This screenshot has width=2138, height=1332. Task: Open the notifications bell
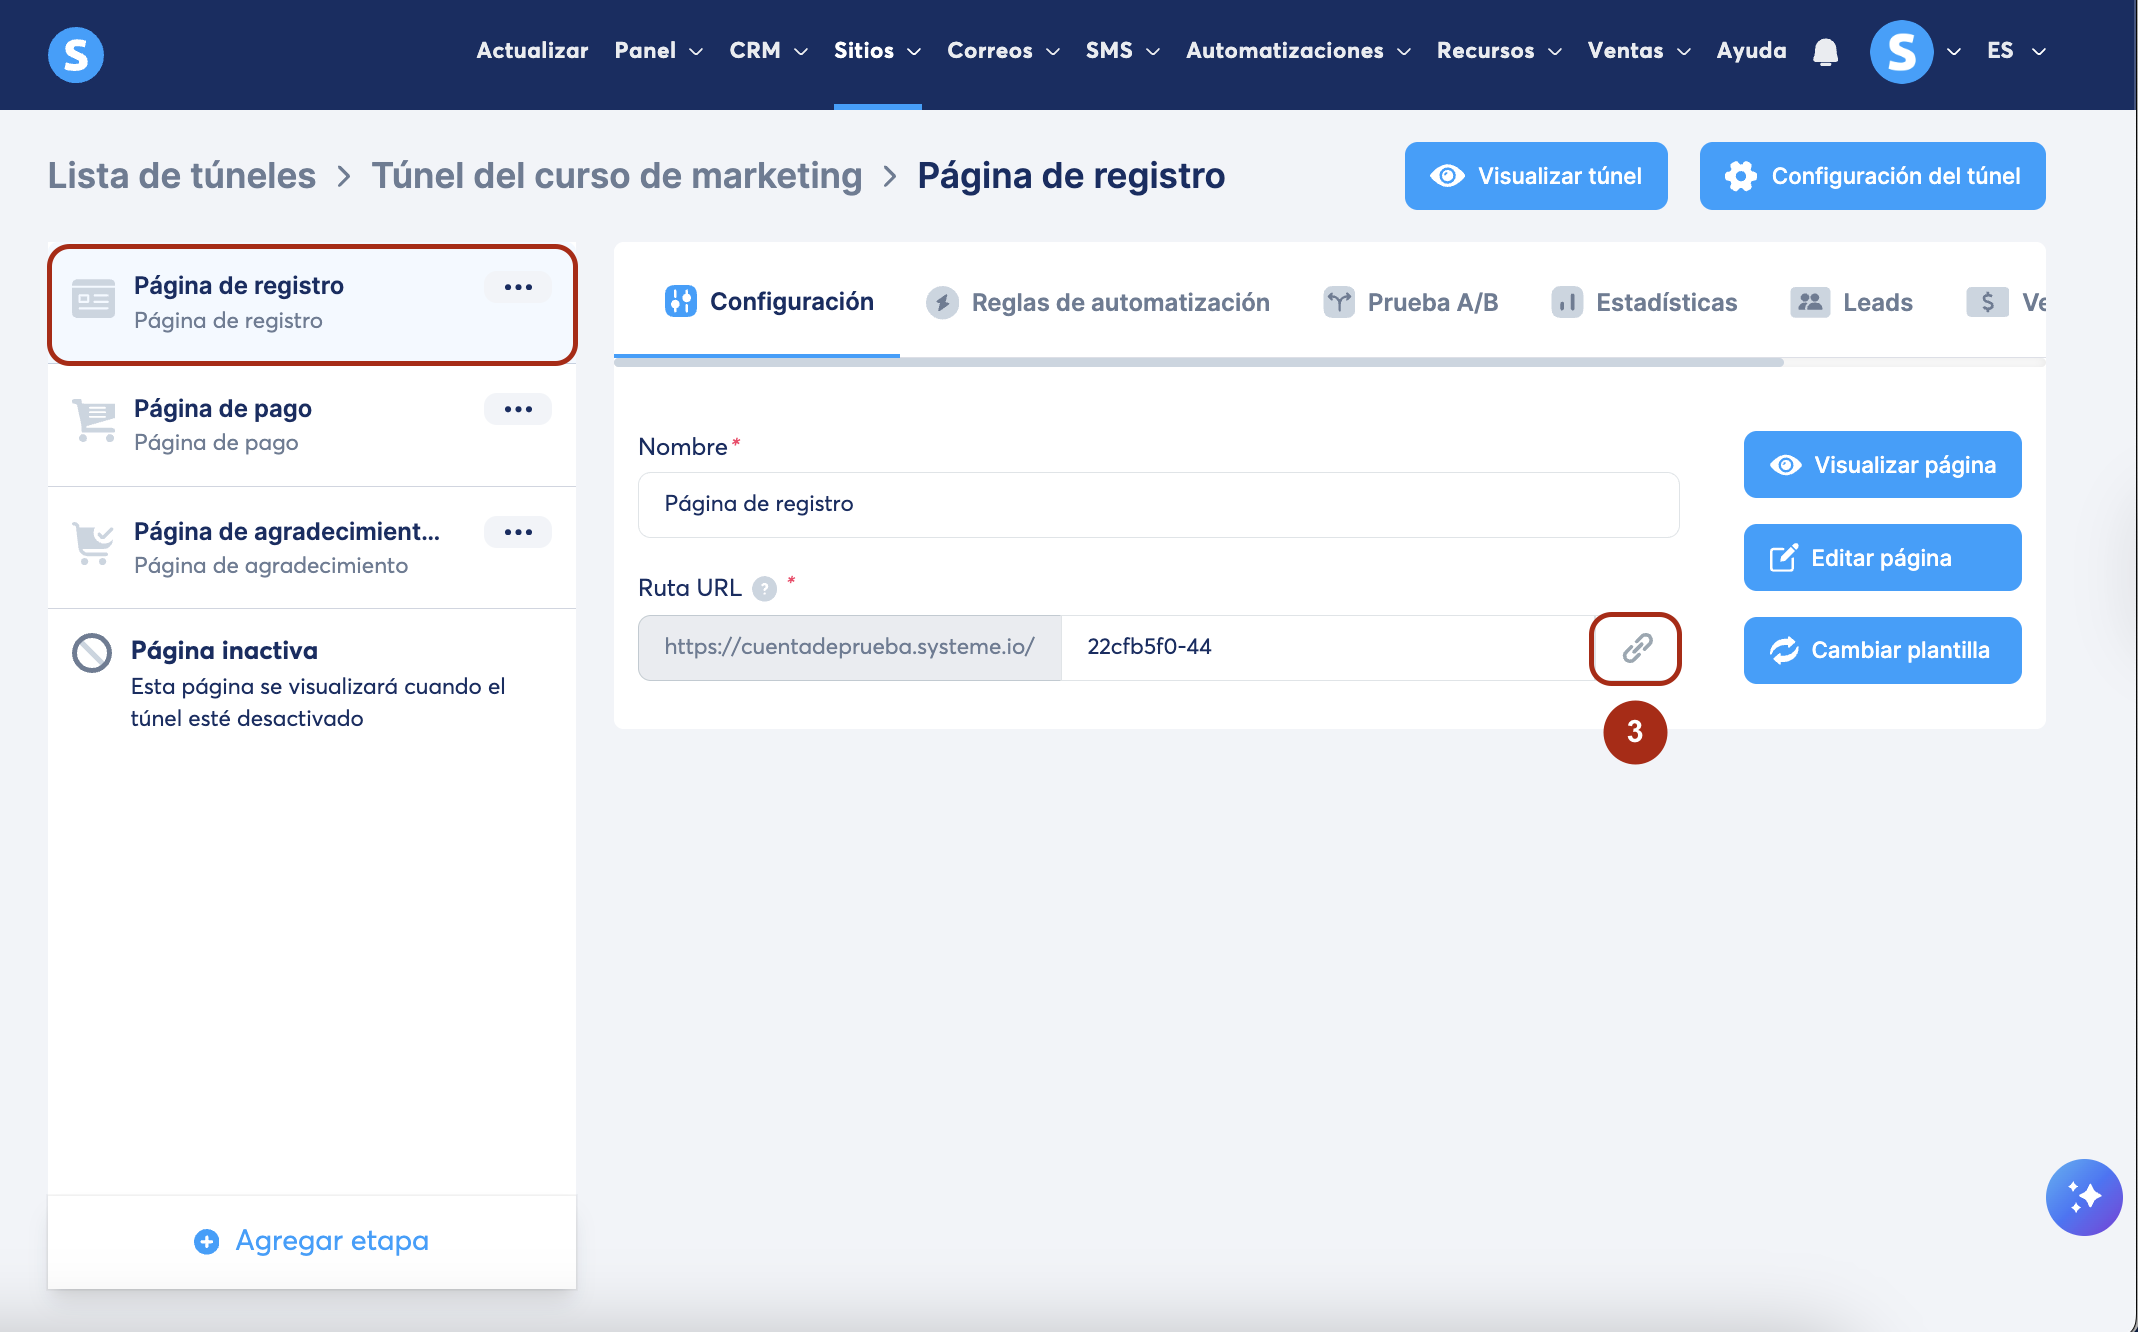click(1825, 51)
